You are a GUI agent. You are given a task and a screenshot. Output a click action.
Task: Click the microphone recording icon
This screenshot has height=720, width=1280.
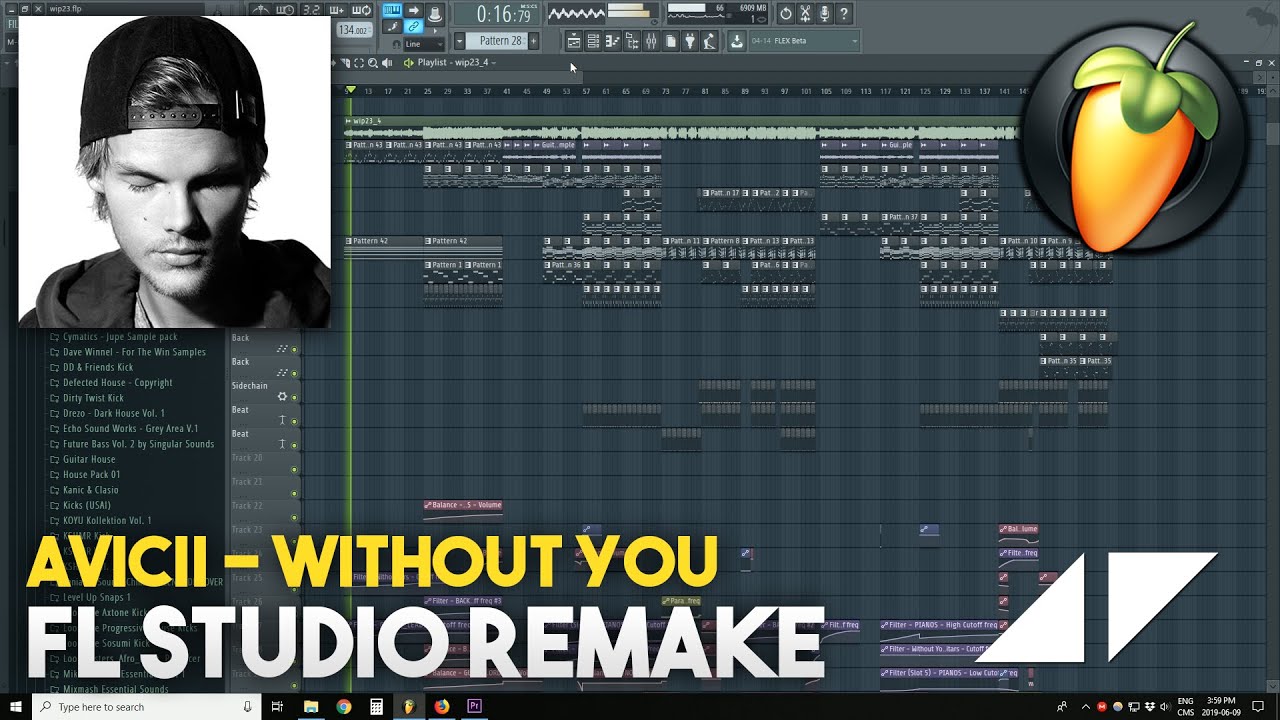point(824,13)
